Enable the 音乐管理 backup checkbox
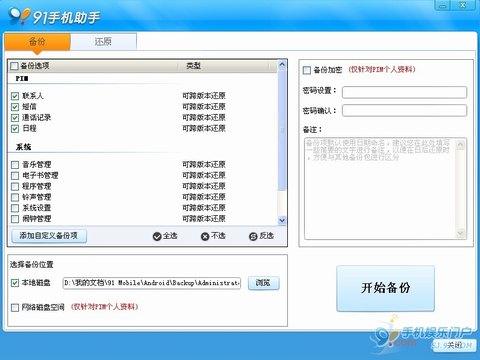480x360 pixels. pos(15,165)
